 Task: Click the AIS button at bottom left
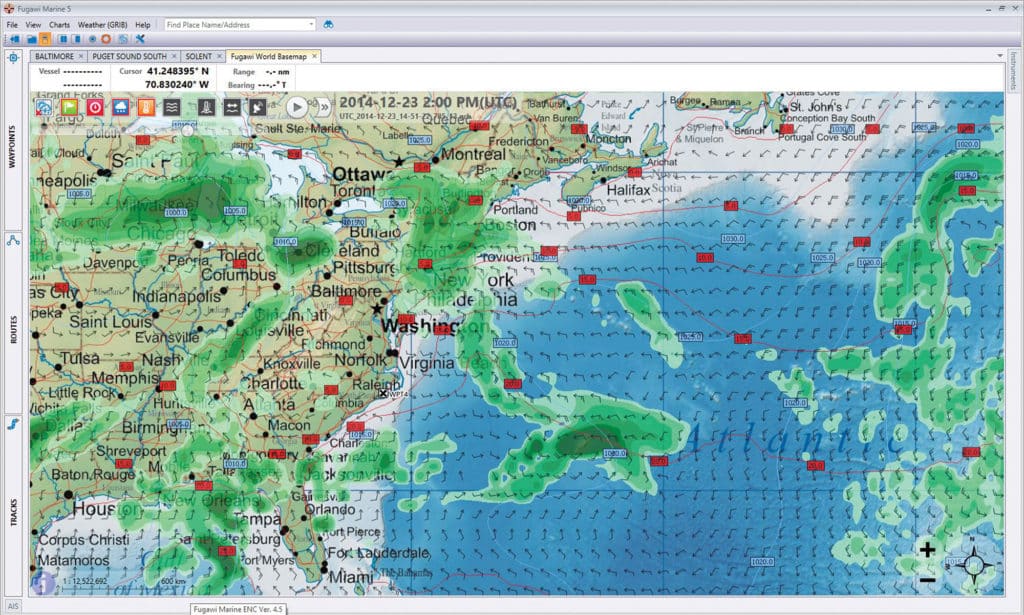coord(13,606)
